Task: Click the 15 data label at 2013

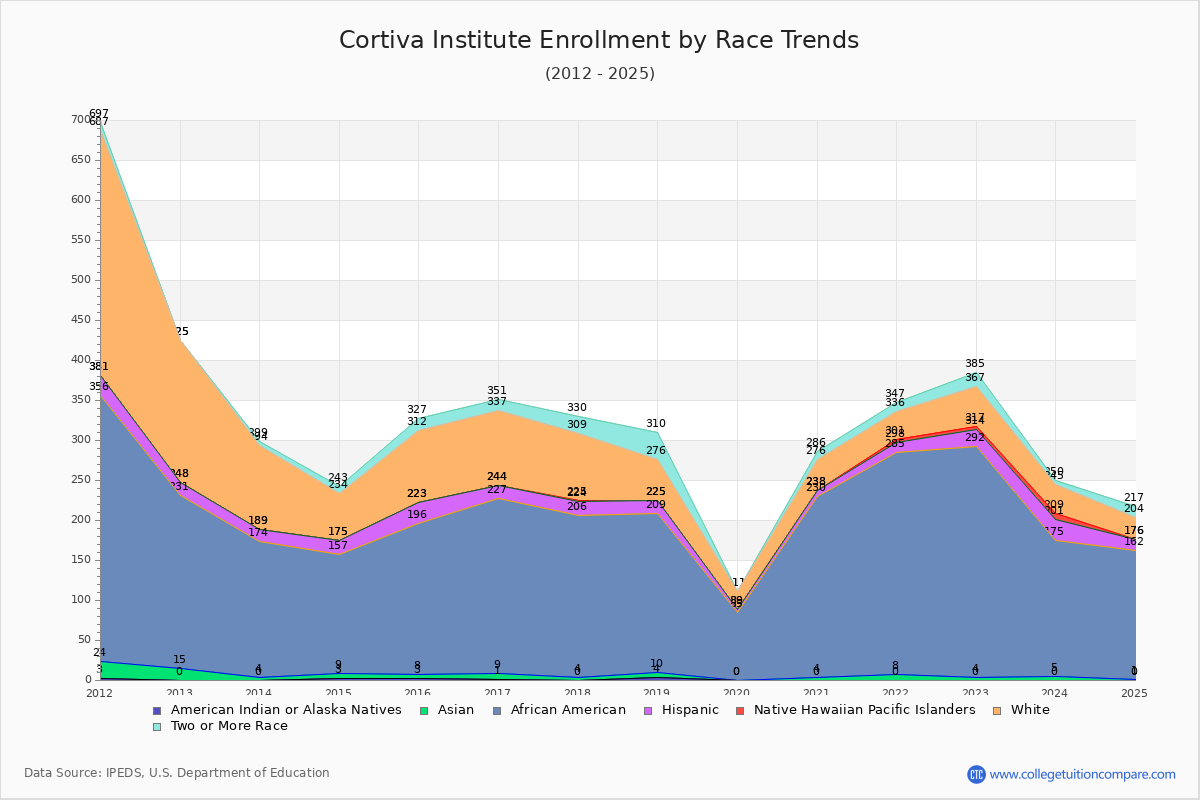Action: pyautogui.click(x=179, y=660)
